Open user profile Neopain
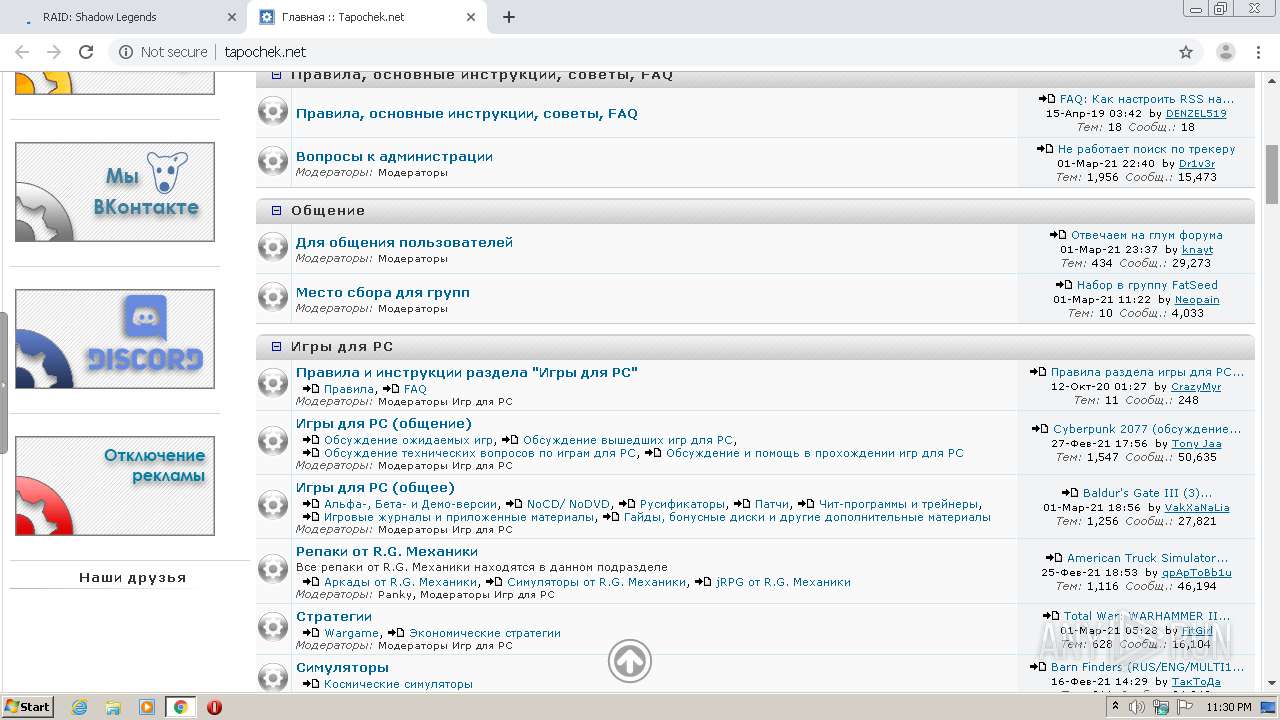1280x720 pixels. coord(1197,300)
